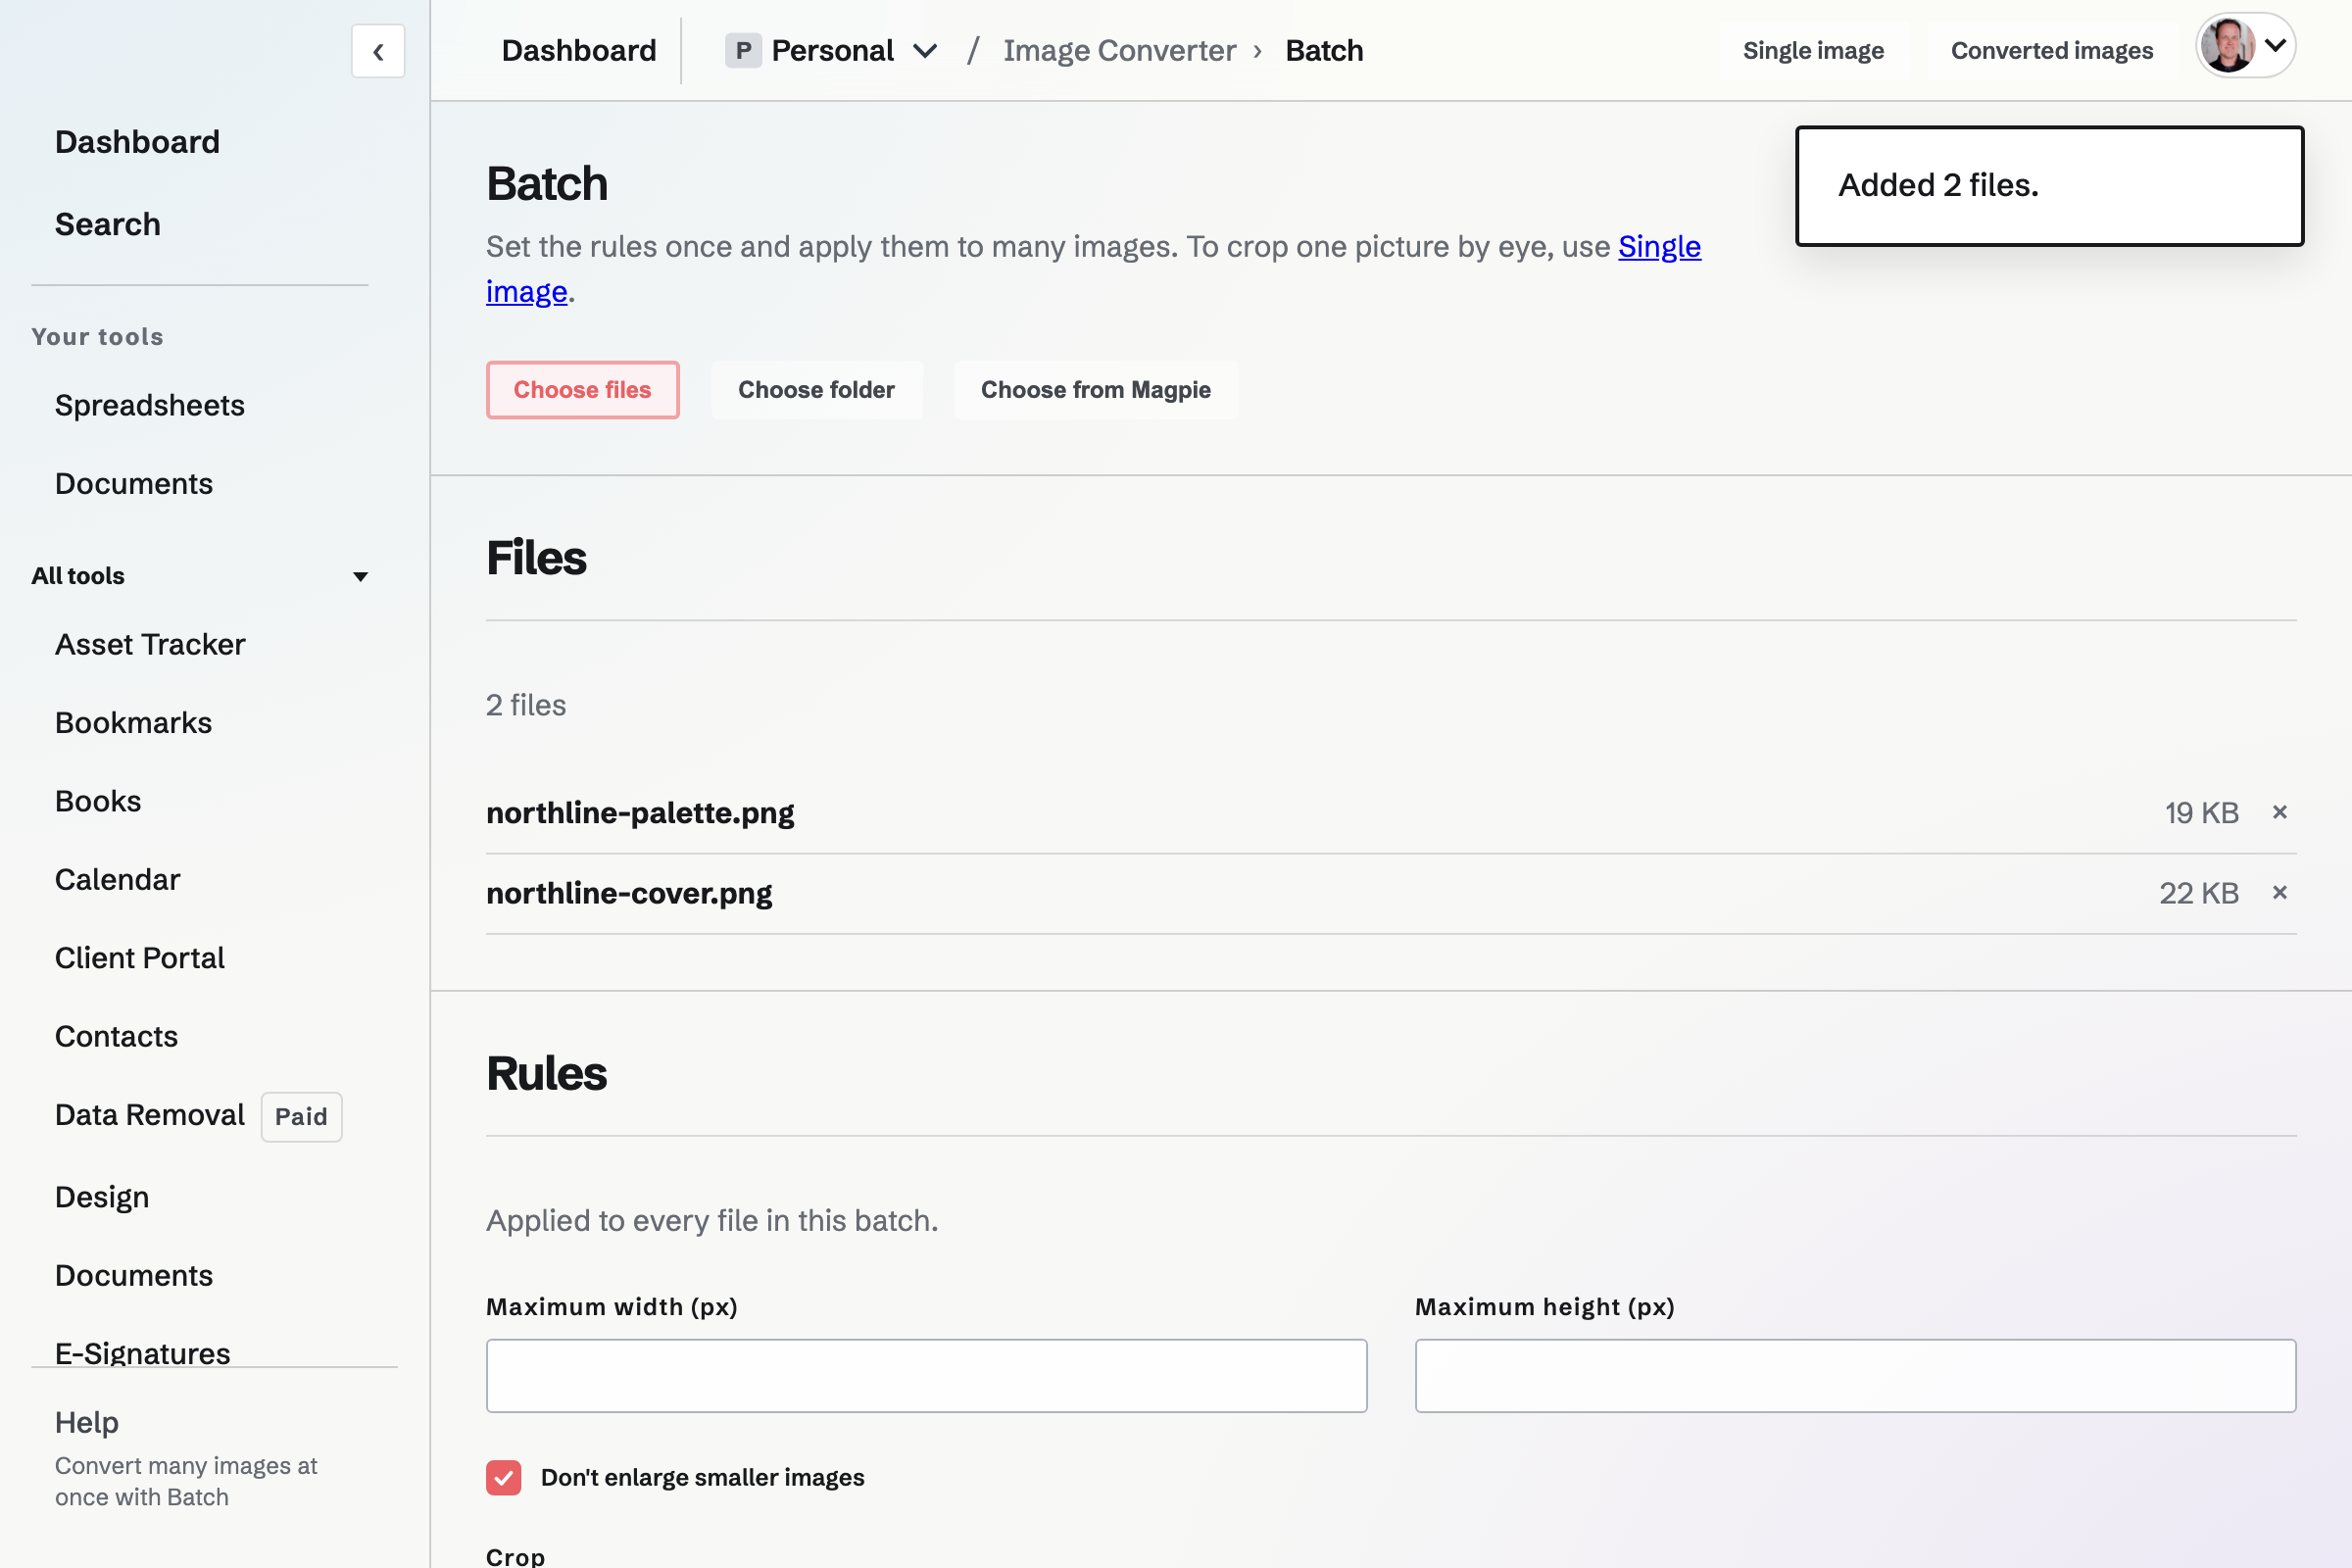Viewport: 2352px width, 1568px height.
Task: Remove northline-cover.png from the file list
Action: point(2280,892)
